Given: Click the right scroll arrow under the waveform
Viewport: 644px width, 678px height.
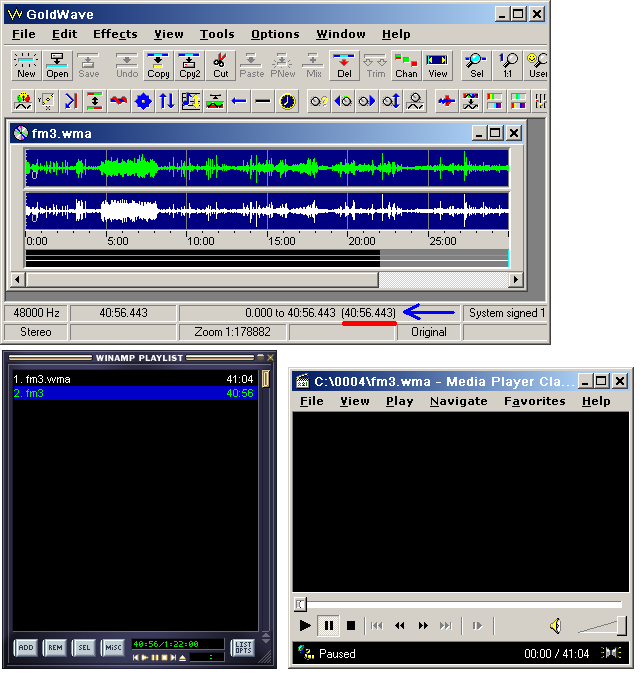Looking at the screenshot, I should (x=515, y=279).
